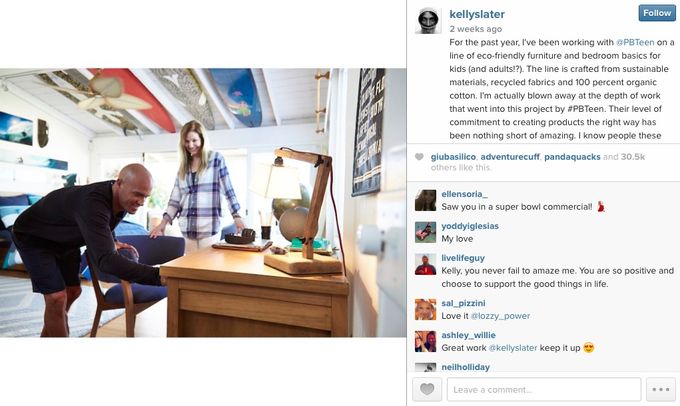
Task: Click the Leave a comment field
Action: click(x=544, y=389)
